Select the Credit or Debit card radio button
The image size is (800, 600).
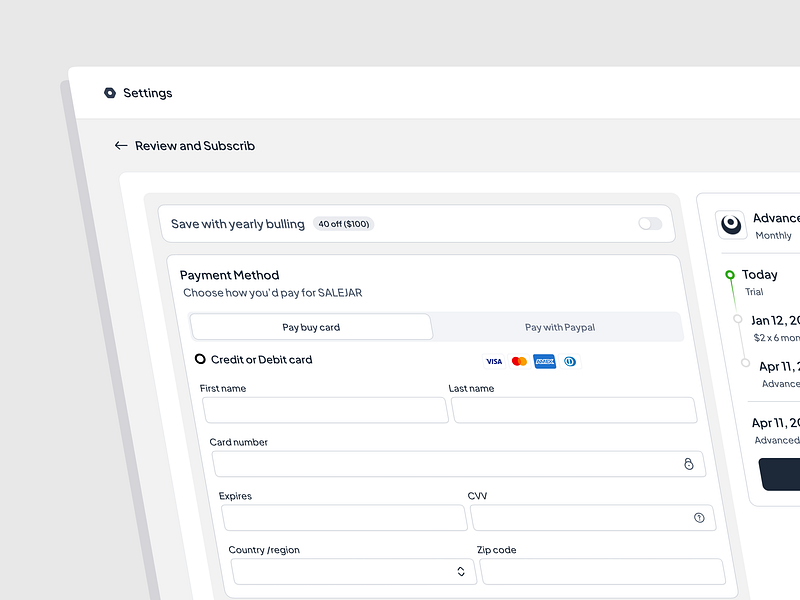pos(200,359)
